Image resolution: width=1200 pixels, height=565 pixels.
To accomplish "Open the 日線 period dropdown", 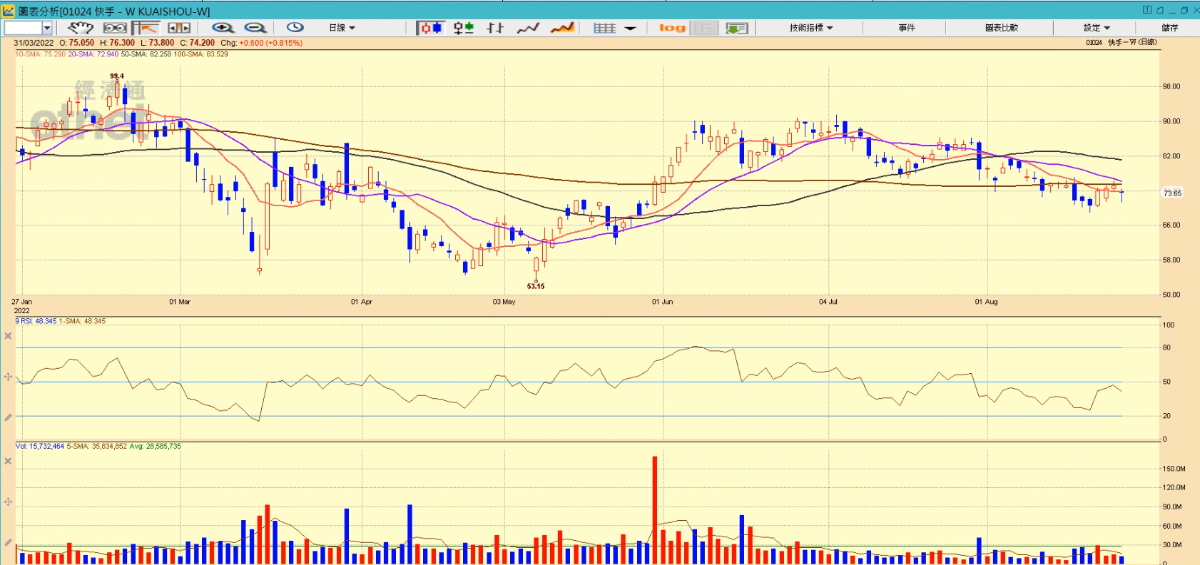I will click(341, 27).
